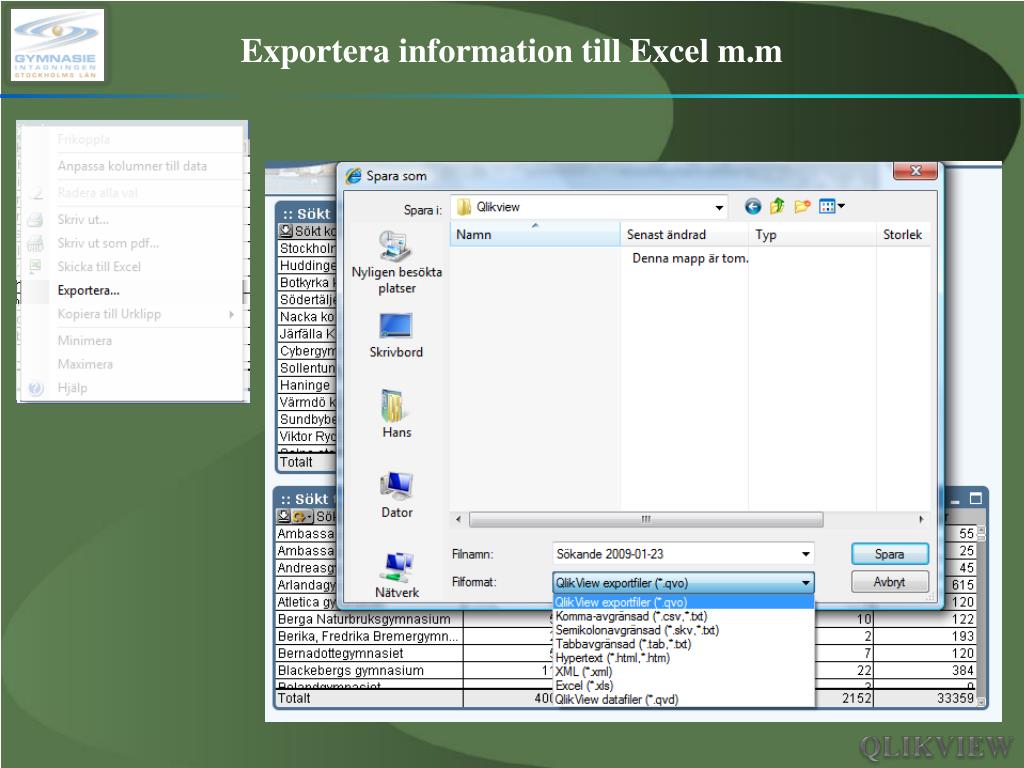Viewport: 1024px width, 768px height.
Task: Sort by Storlek column header
Action: 903,234
